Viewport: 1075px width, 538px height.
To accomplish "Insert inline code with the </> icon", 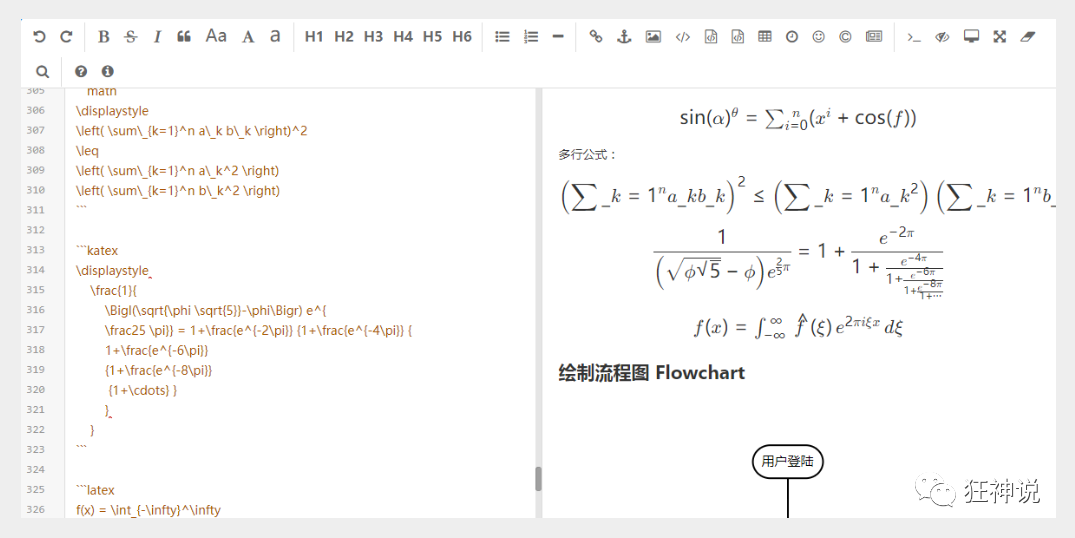I will tap(682, 36).
